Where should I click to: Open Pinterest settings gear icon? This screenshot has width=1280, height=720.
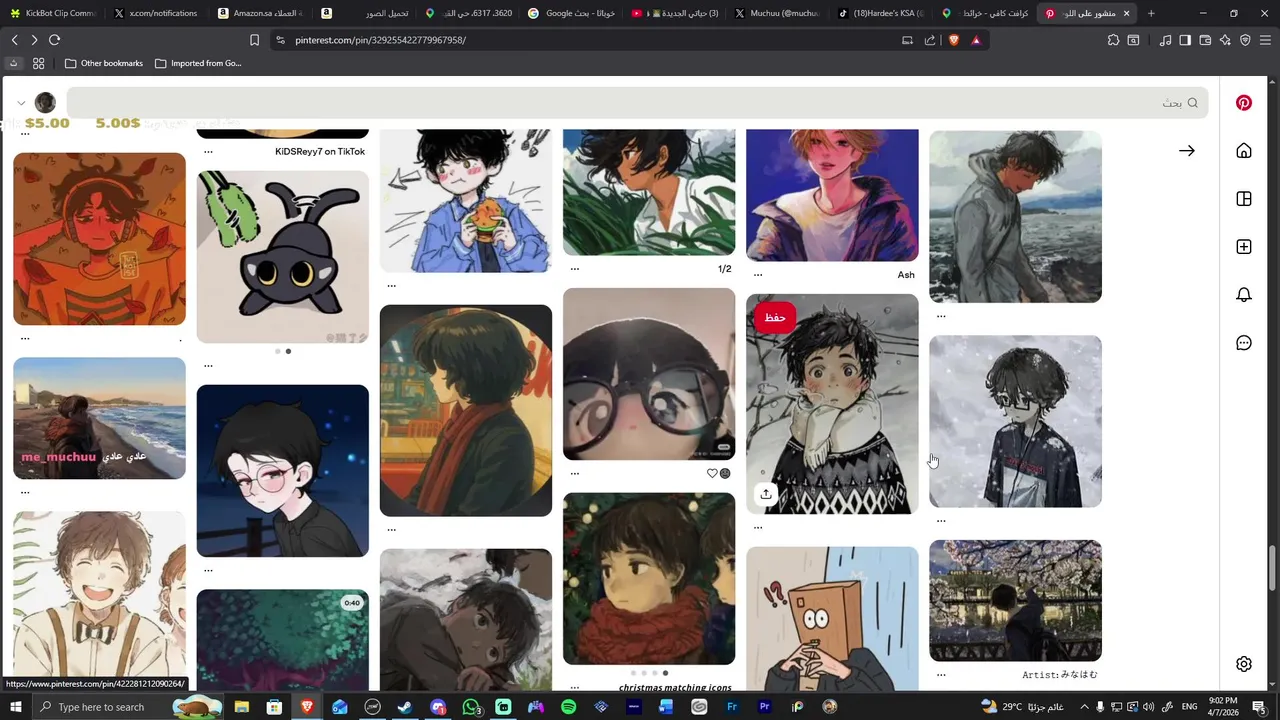pyautogui.click(x=1244, y=664)
